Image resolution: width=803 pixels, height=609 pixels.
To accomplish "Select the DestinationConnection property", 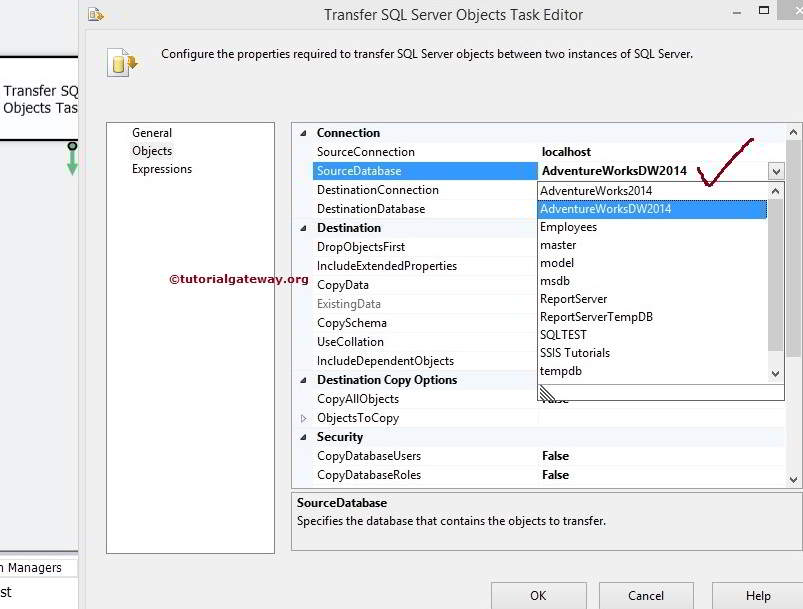I will click(425, 190).
